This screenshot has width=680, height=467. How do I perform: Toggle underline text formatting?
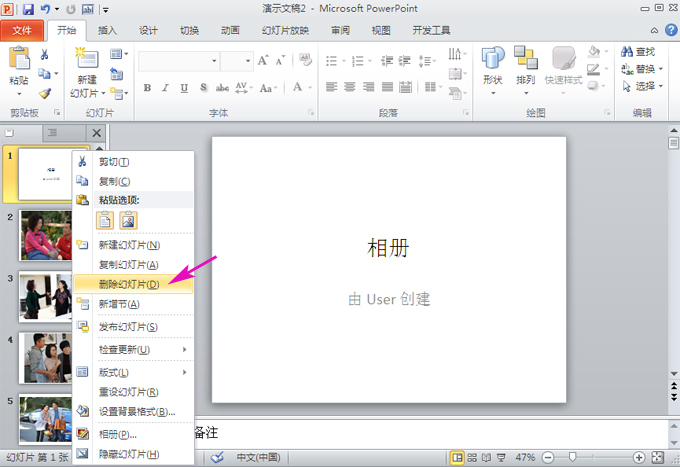184,88
